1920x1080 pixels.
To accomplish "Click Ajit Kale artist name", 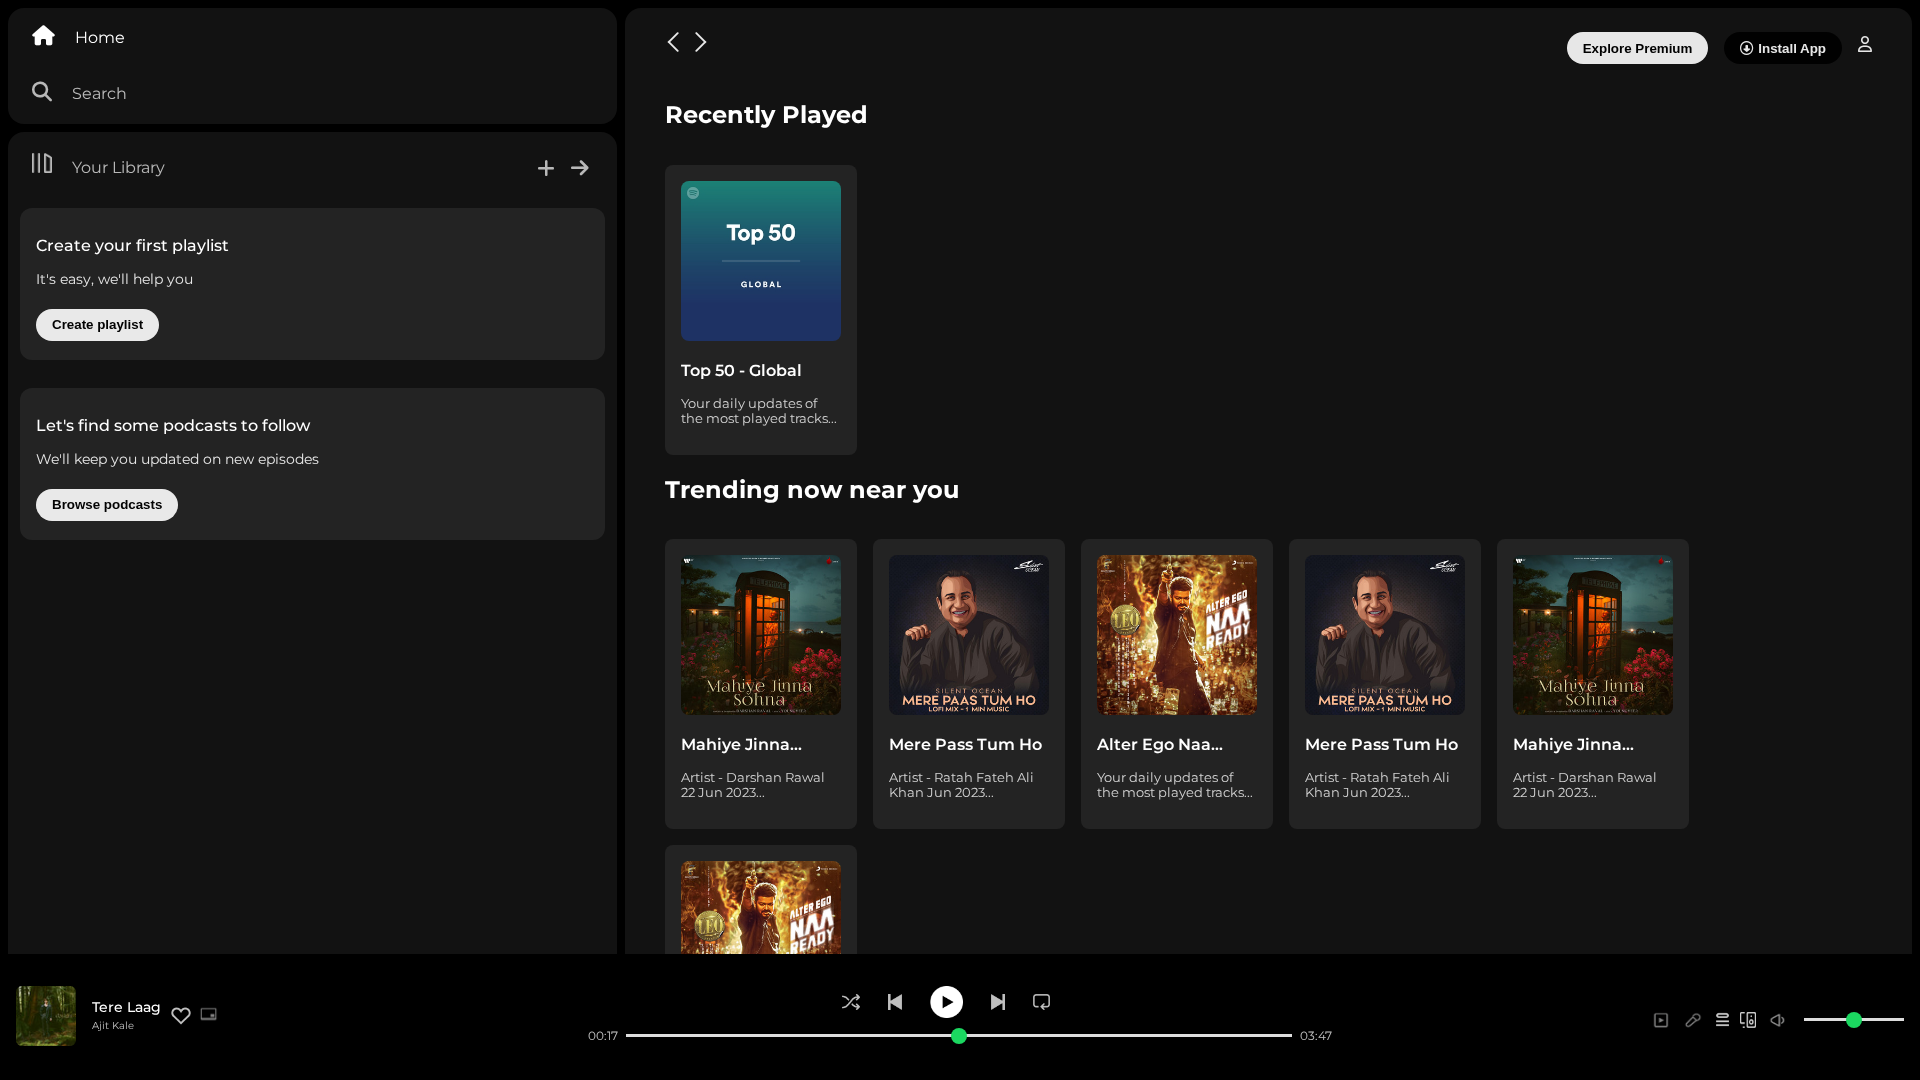I will (x=113, y=1026).
